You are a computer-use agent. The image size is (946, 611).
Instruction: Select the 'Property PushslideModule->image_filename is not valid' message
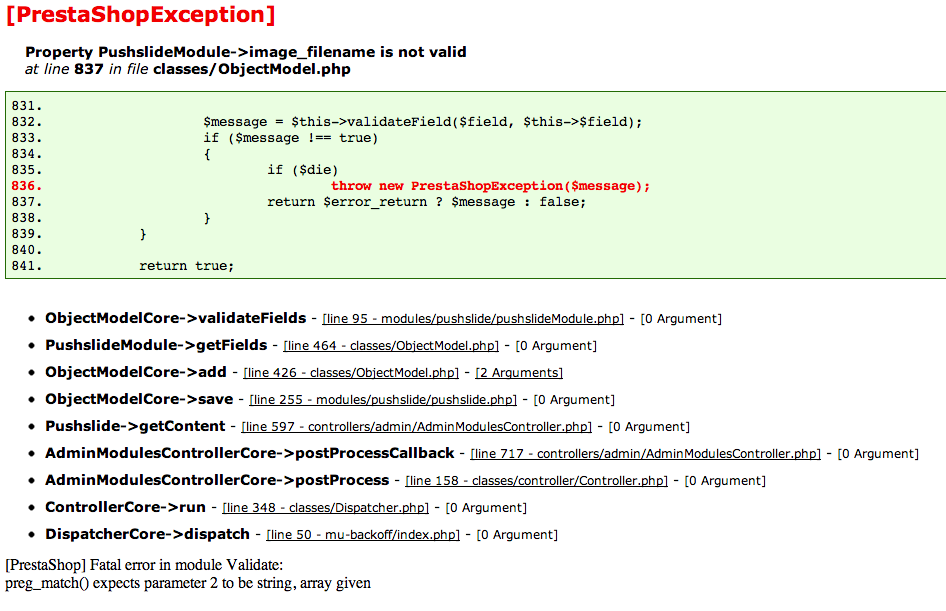pos(246,52)
